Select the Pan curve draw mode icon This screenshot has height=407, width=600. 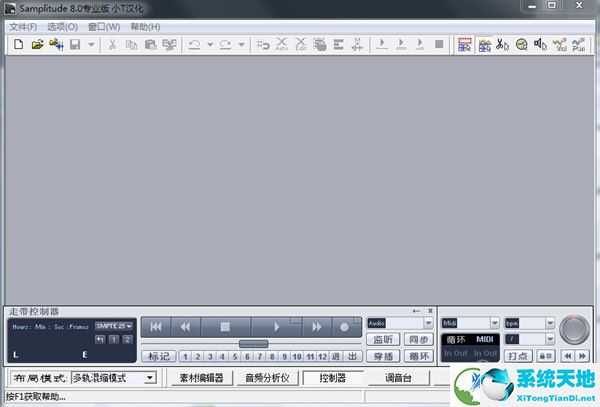point(579,45)
